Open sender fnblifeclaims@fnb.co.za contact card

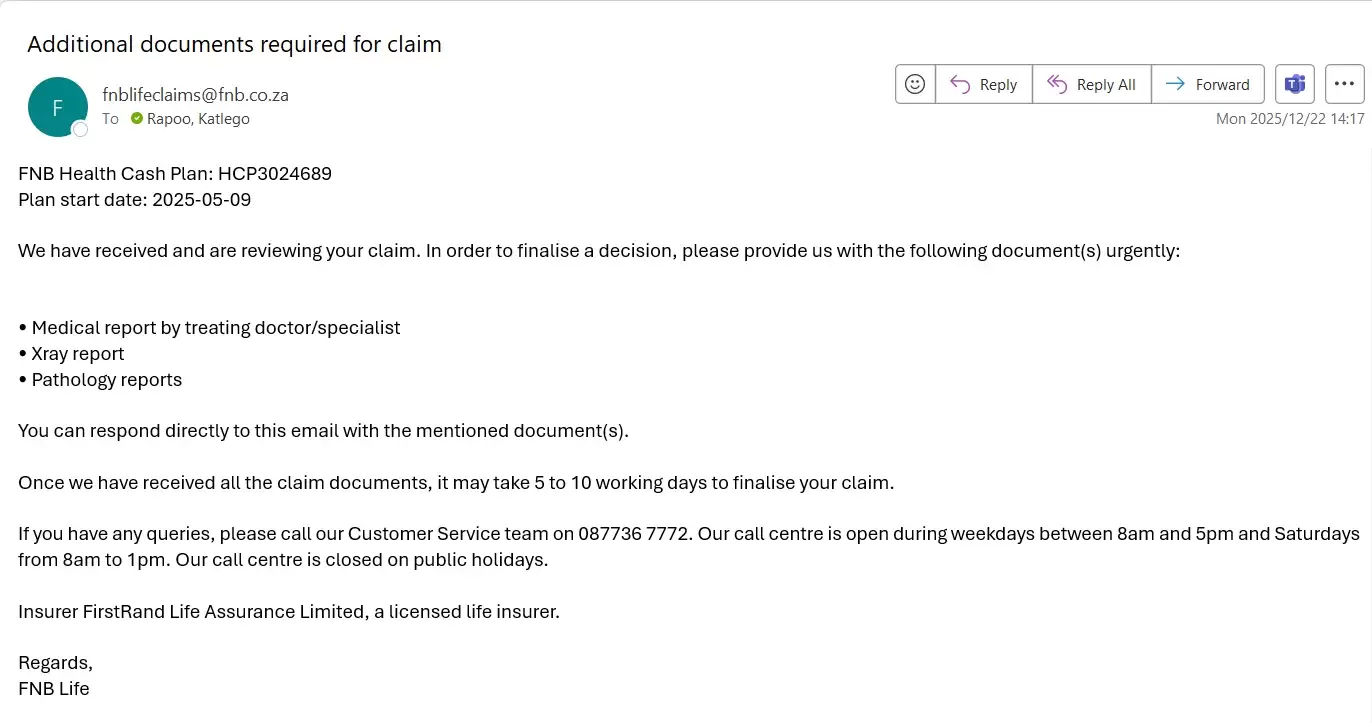[195, 95]
